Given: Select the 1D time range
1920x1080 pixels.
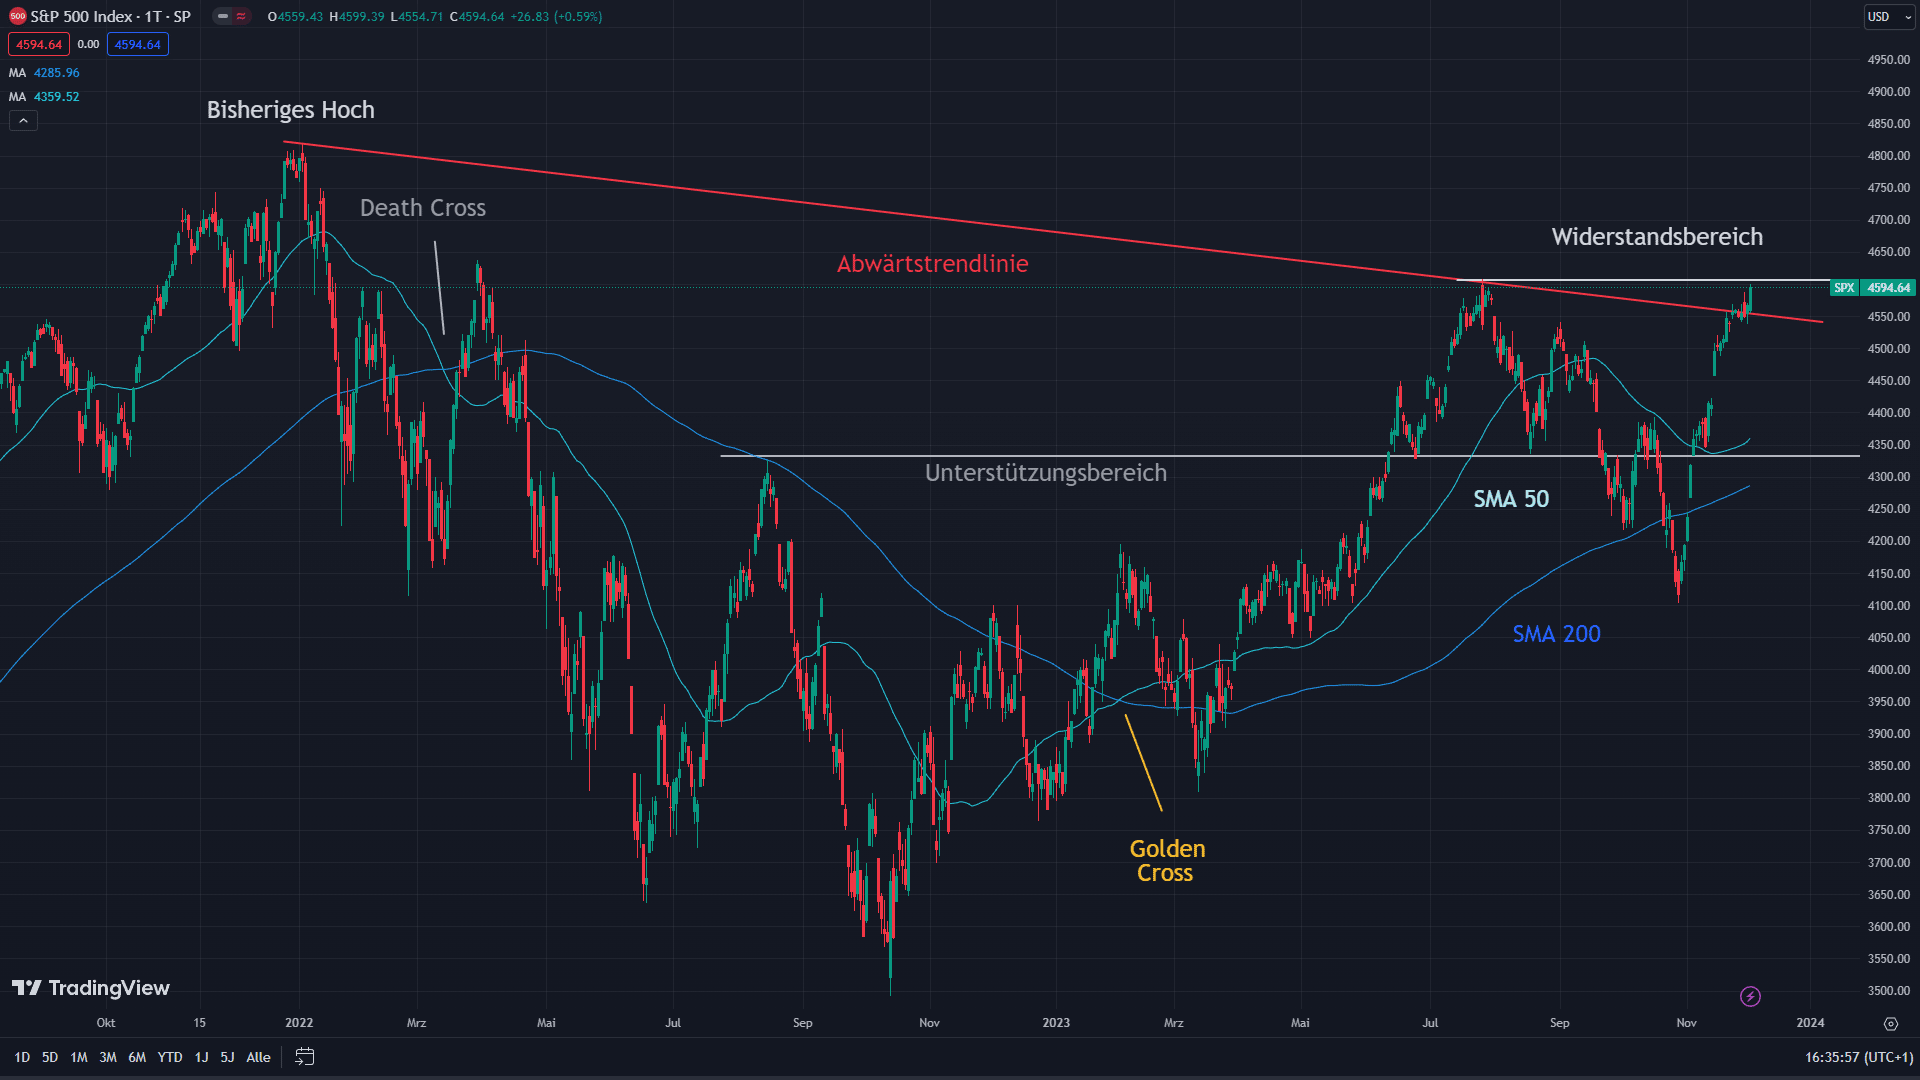Looking at the screenshot, I should (22, 1057).
